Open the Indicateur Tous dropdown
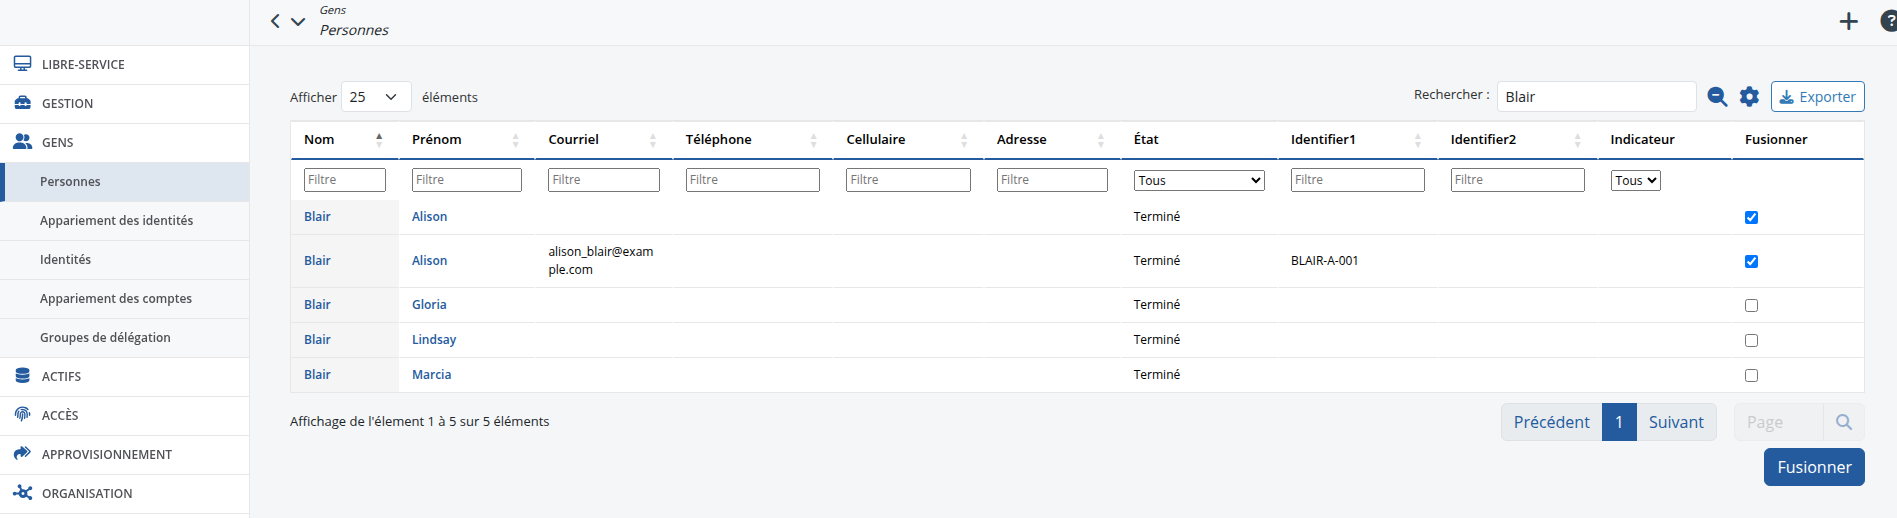Screen dimensions: 1897x518 [x=1635, y=180]
